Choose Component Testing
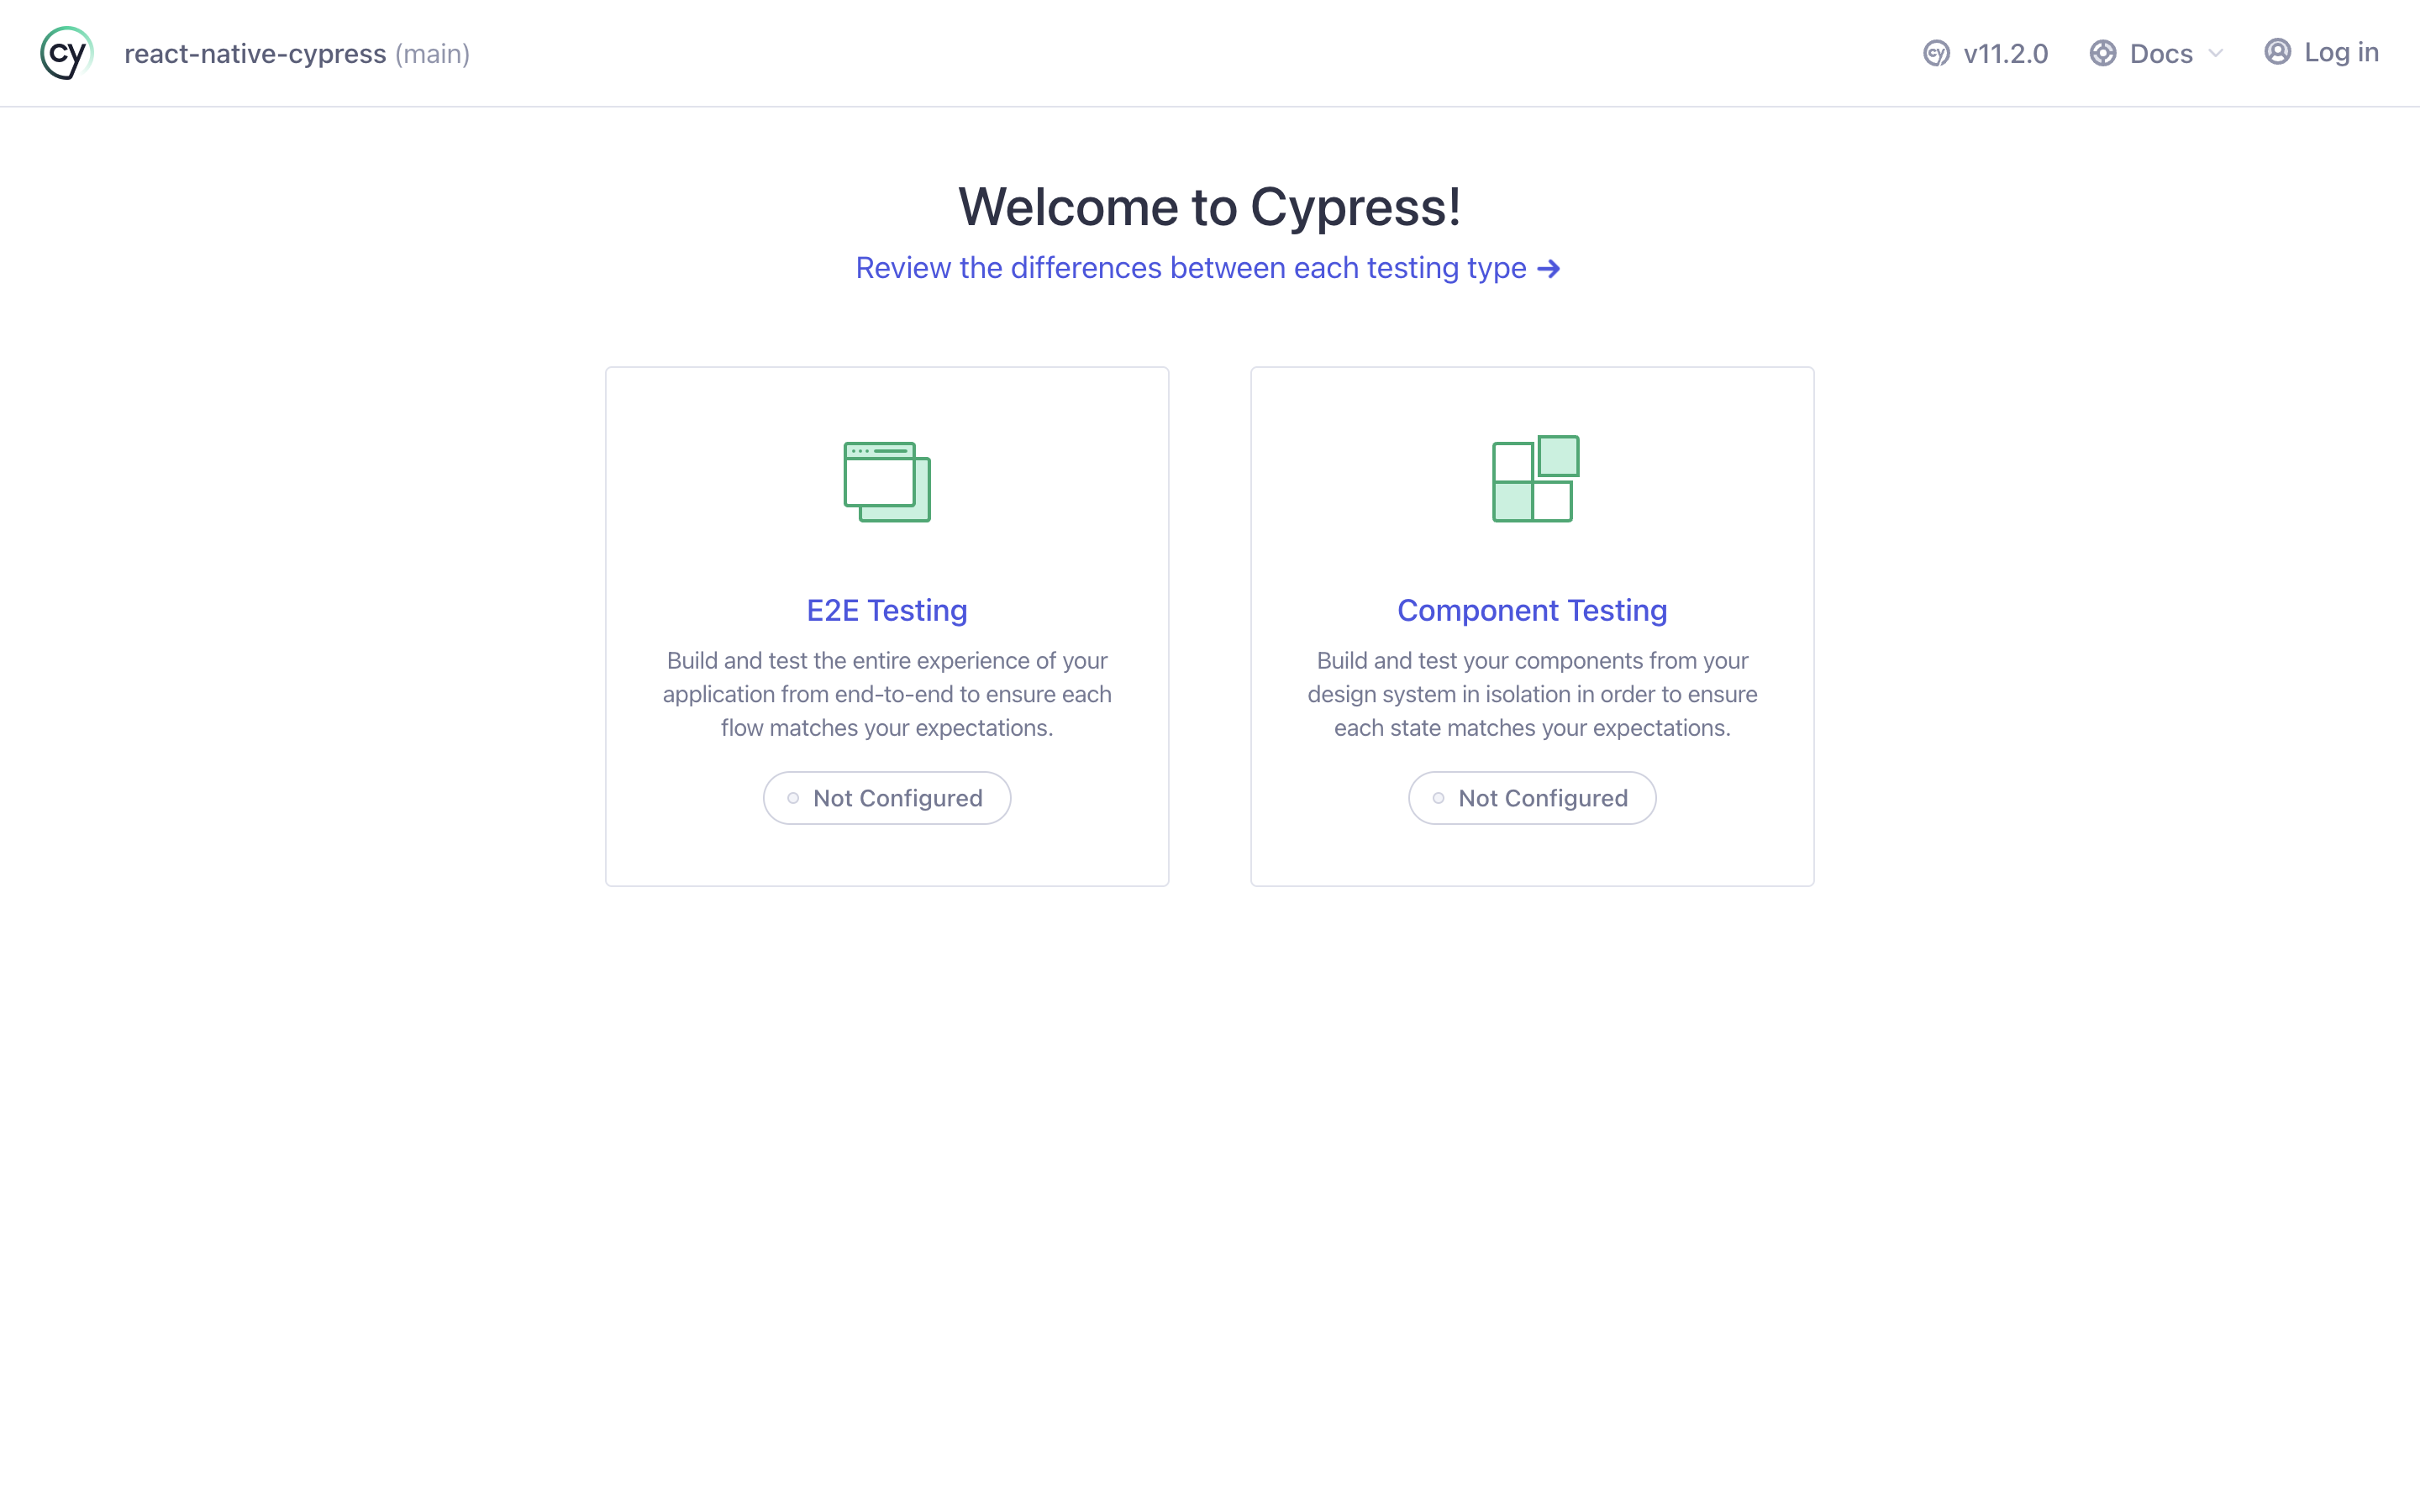The height and width of the screenshot is (1512, 2420). [1532, 610]
